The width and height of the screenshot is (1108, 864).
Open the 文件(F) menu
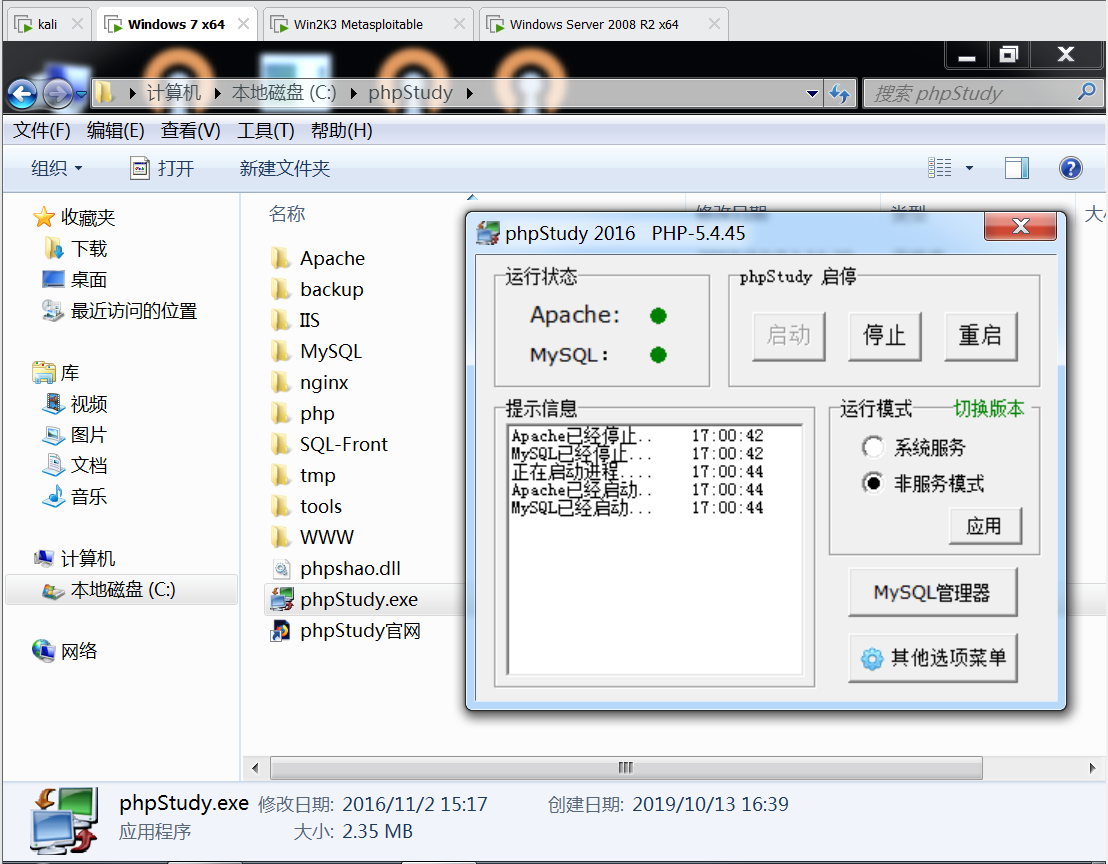click(x=42, y=131)
